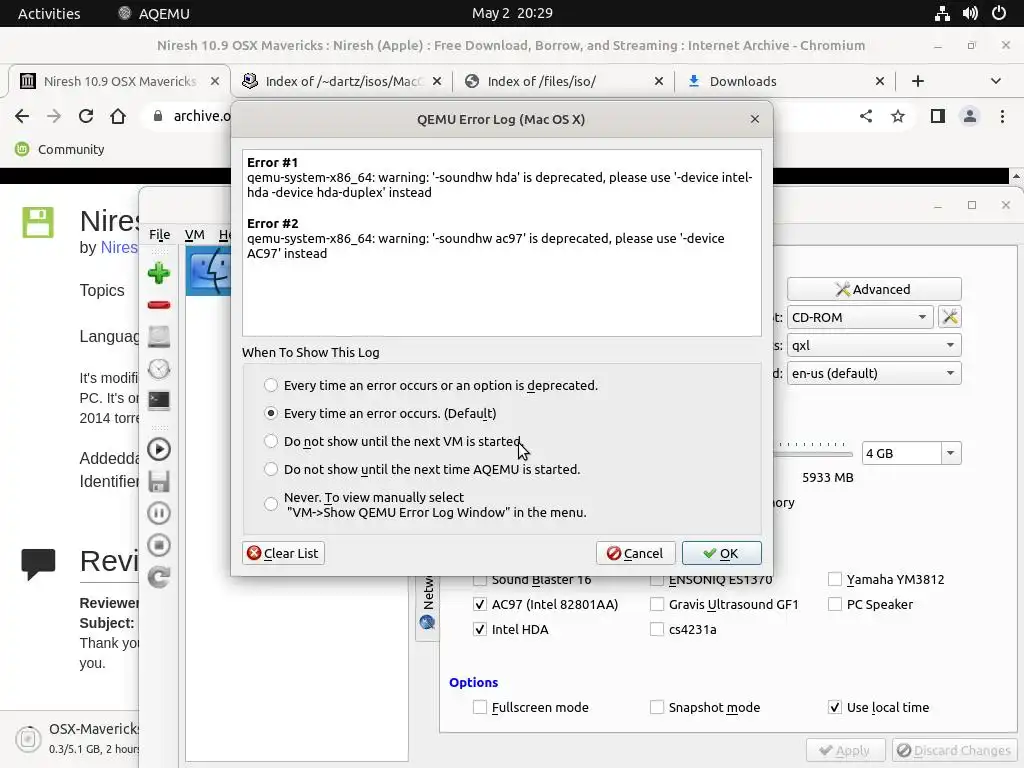
Task: Click the clock icon in AQEMU toolbar
Action: click(x=159, y=369)
